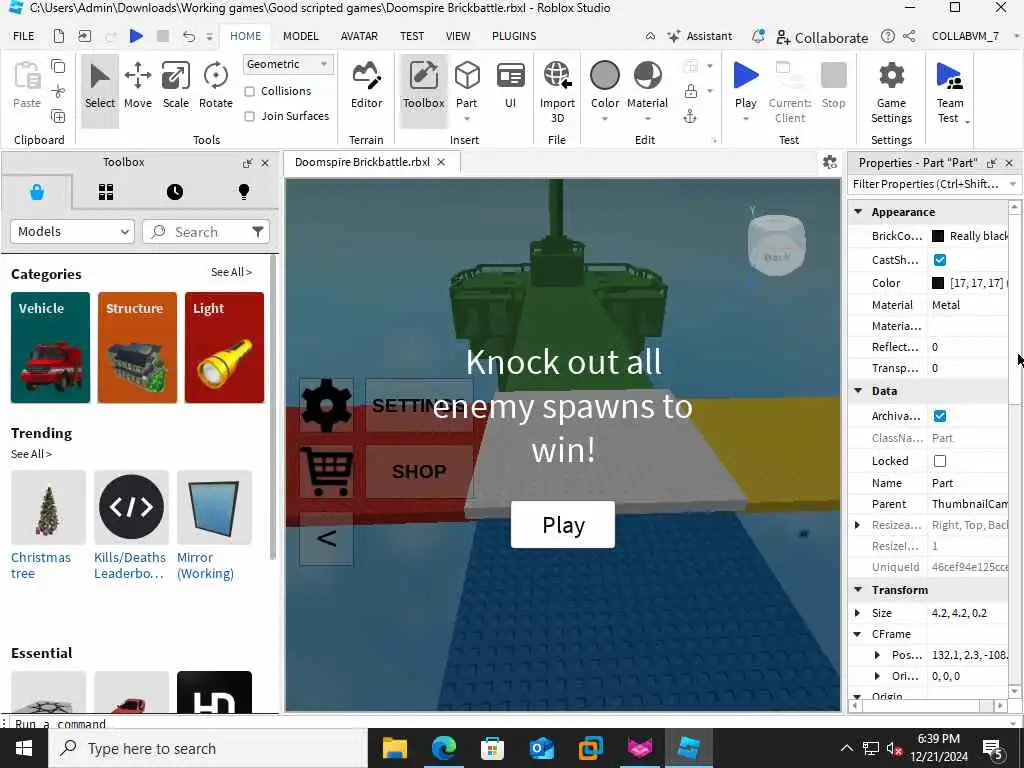Click the Play test button

tap(746, 85)
